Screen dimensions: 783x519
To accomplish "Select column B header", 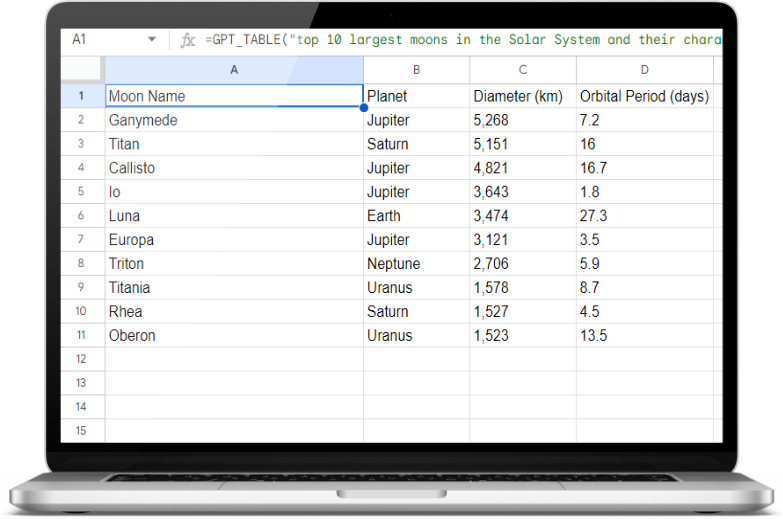I will click(416, 70).
